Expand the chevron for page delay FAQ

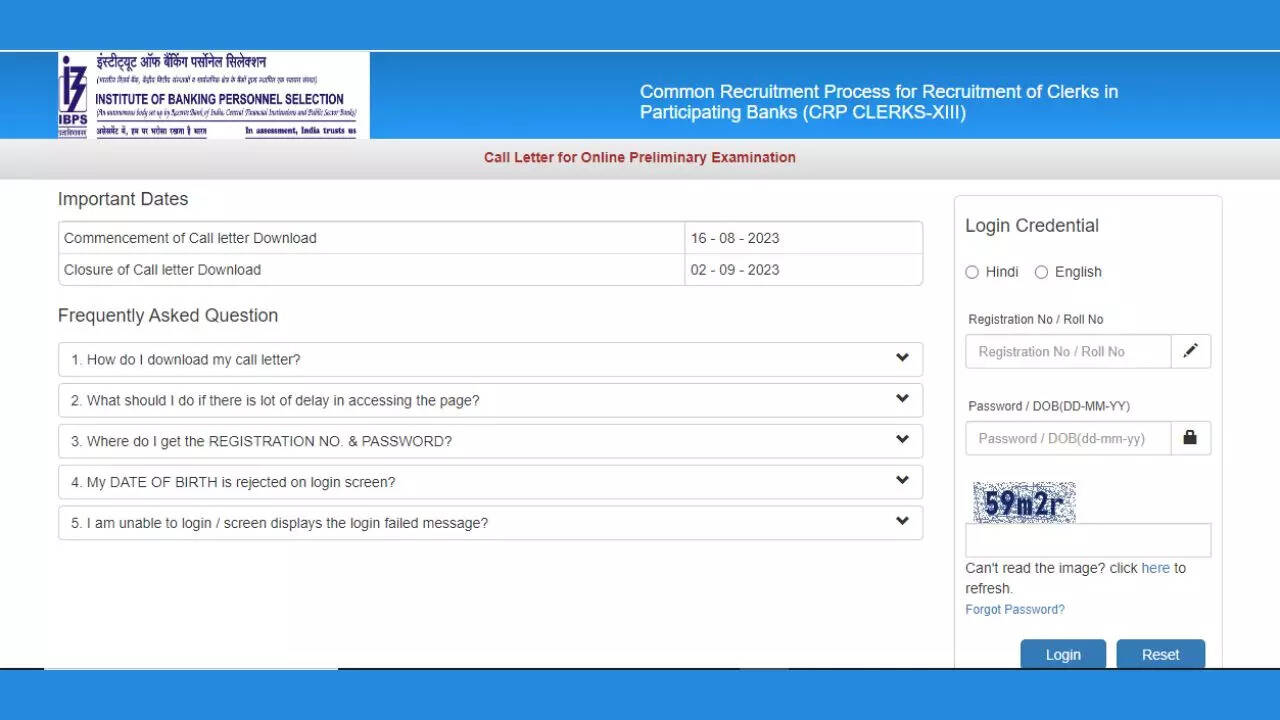pyautogui.click(x=902, y=399)
